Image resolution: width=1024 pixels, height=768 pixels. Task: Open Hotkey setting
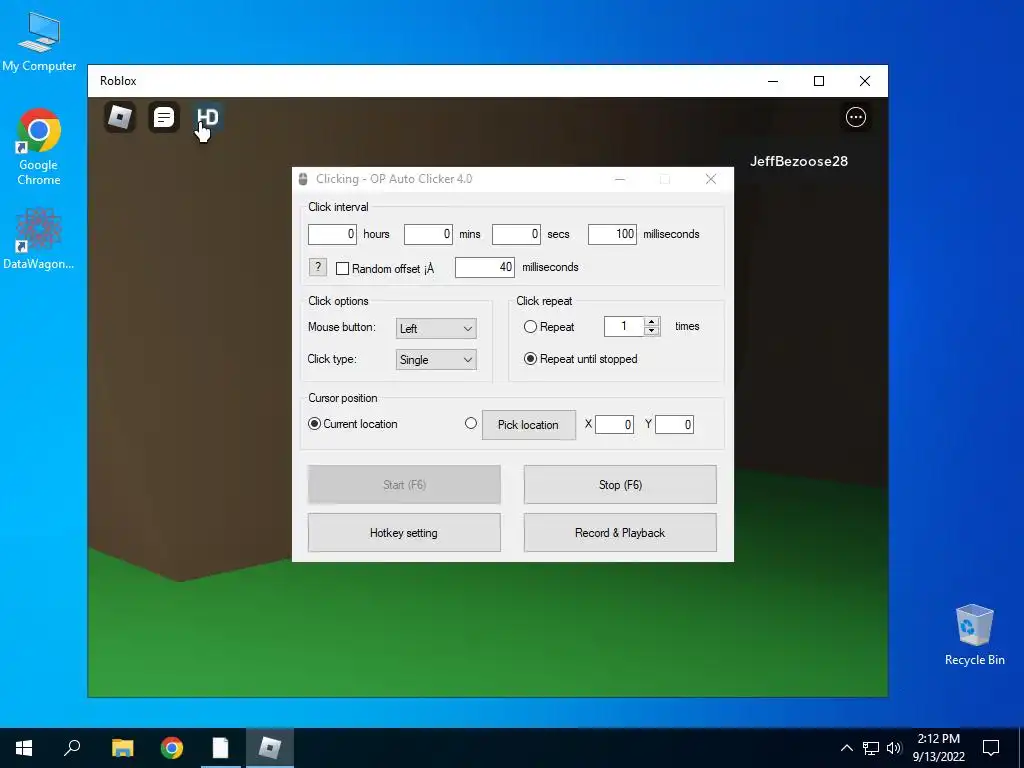(x=404, y=533)
